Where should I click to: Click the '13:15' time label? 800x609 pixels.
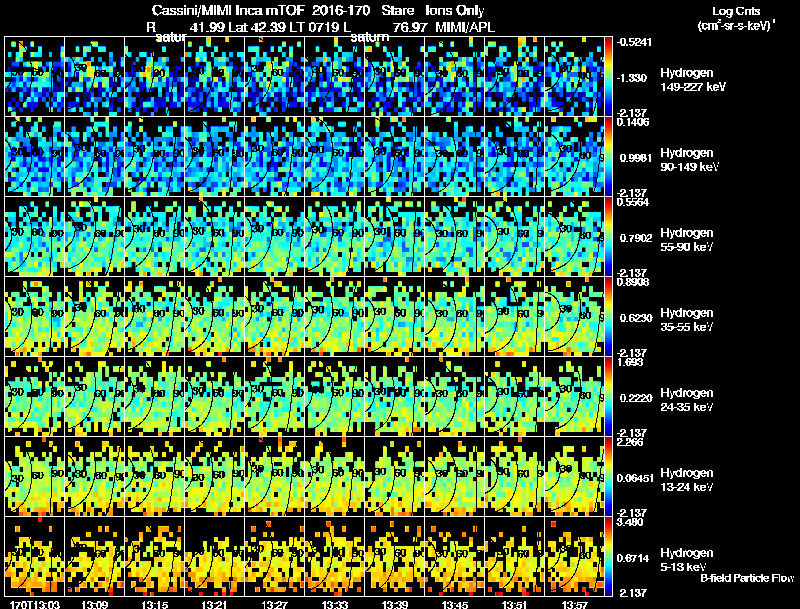[x=155, y=604]
